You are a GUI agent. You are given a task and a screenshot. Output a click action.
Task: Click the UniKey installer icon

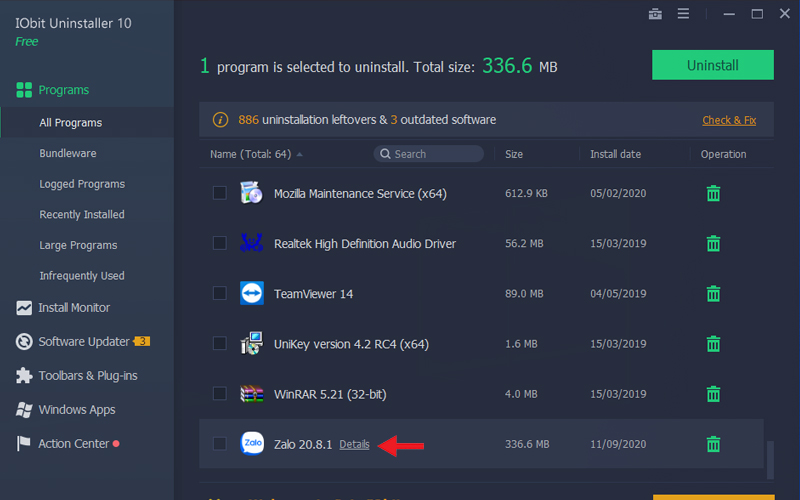[252, 343]
